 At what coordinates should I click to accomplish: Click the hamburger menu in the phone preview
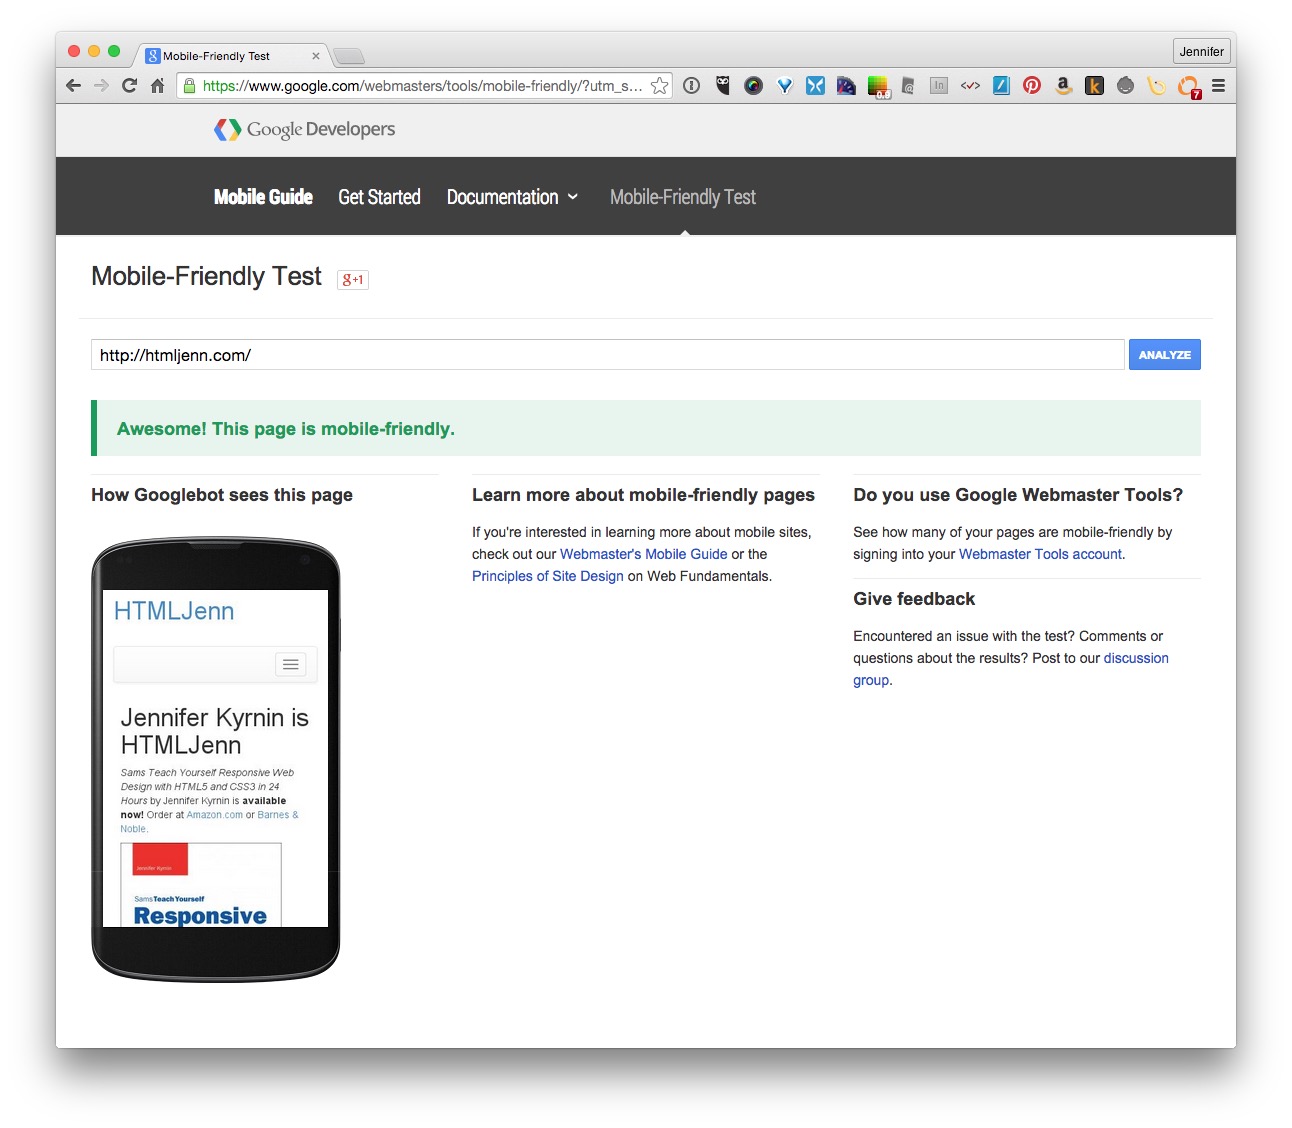tap(291, 665)
